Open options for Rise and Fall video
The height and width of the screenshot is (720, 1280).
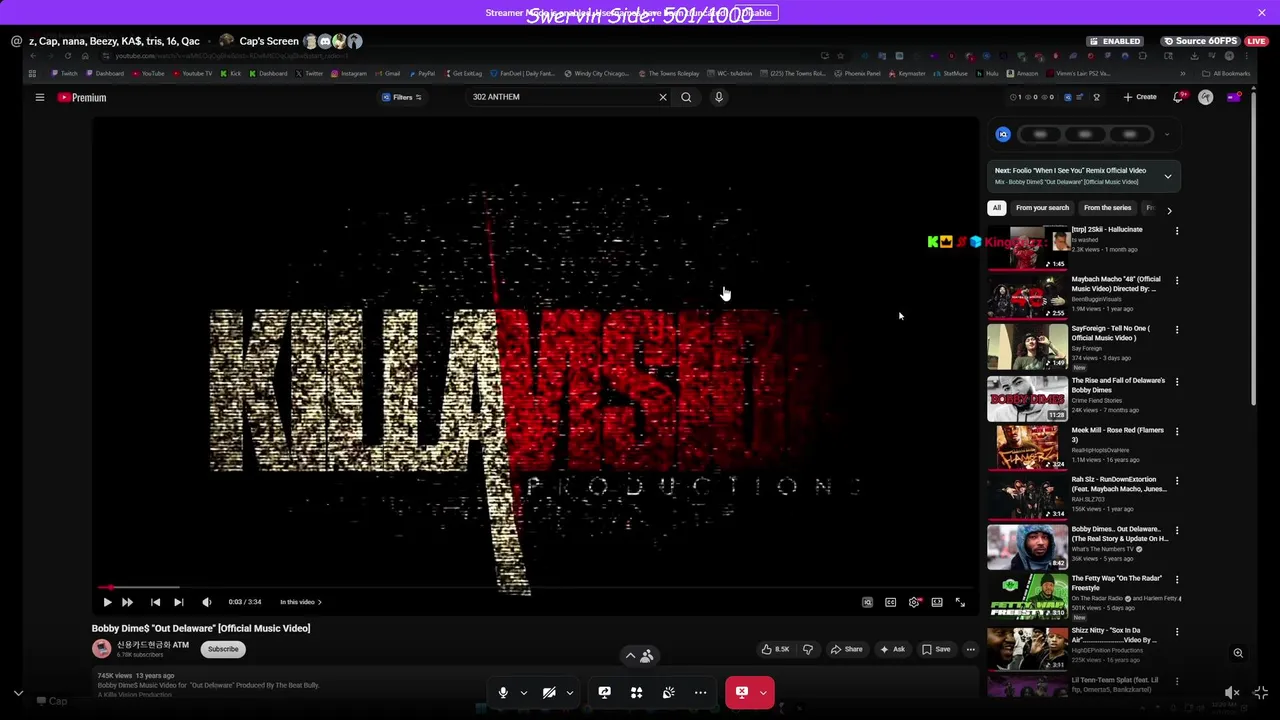(1177, 382)
